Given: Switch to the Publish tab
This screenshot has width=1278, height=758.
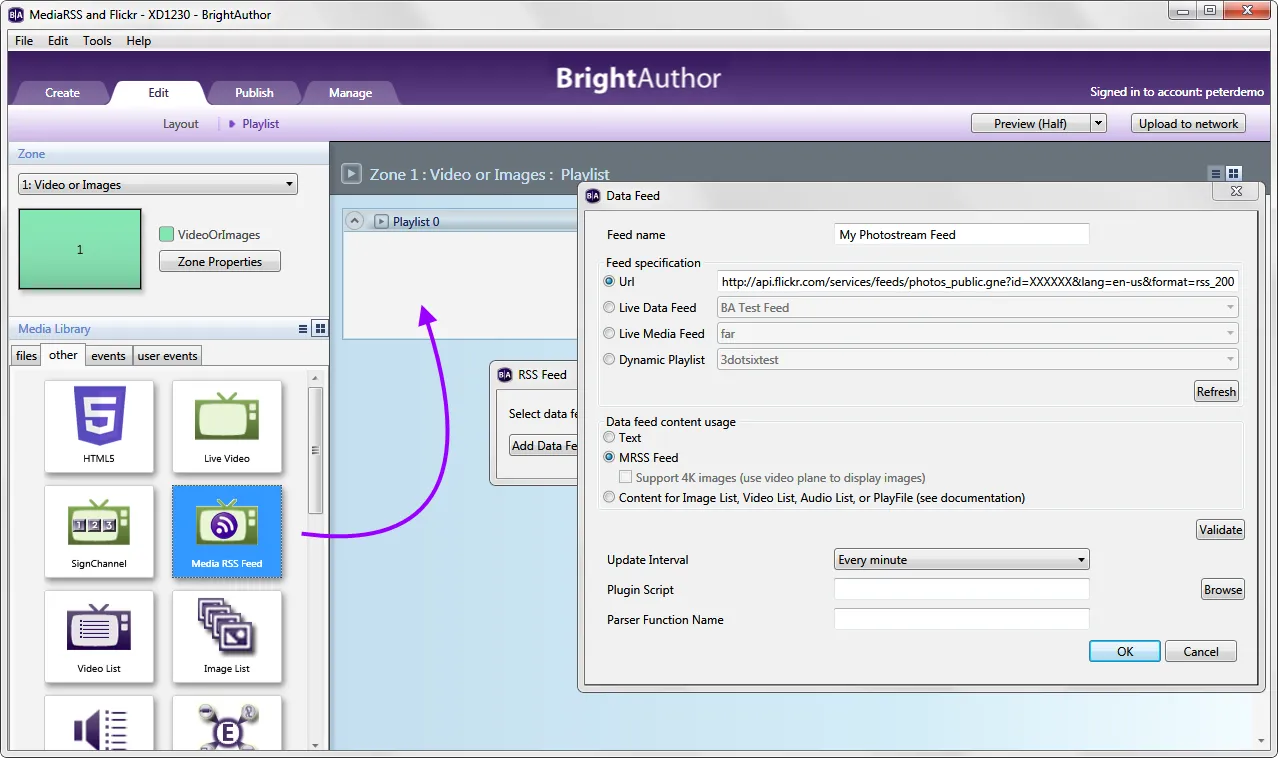Looking at the screenshot, I should [254, 93].
